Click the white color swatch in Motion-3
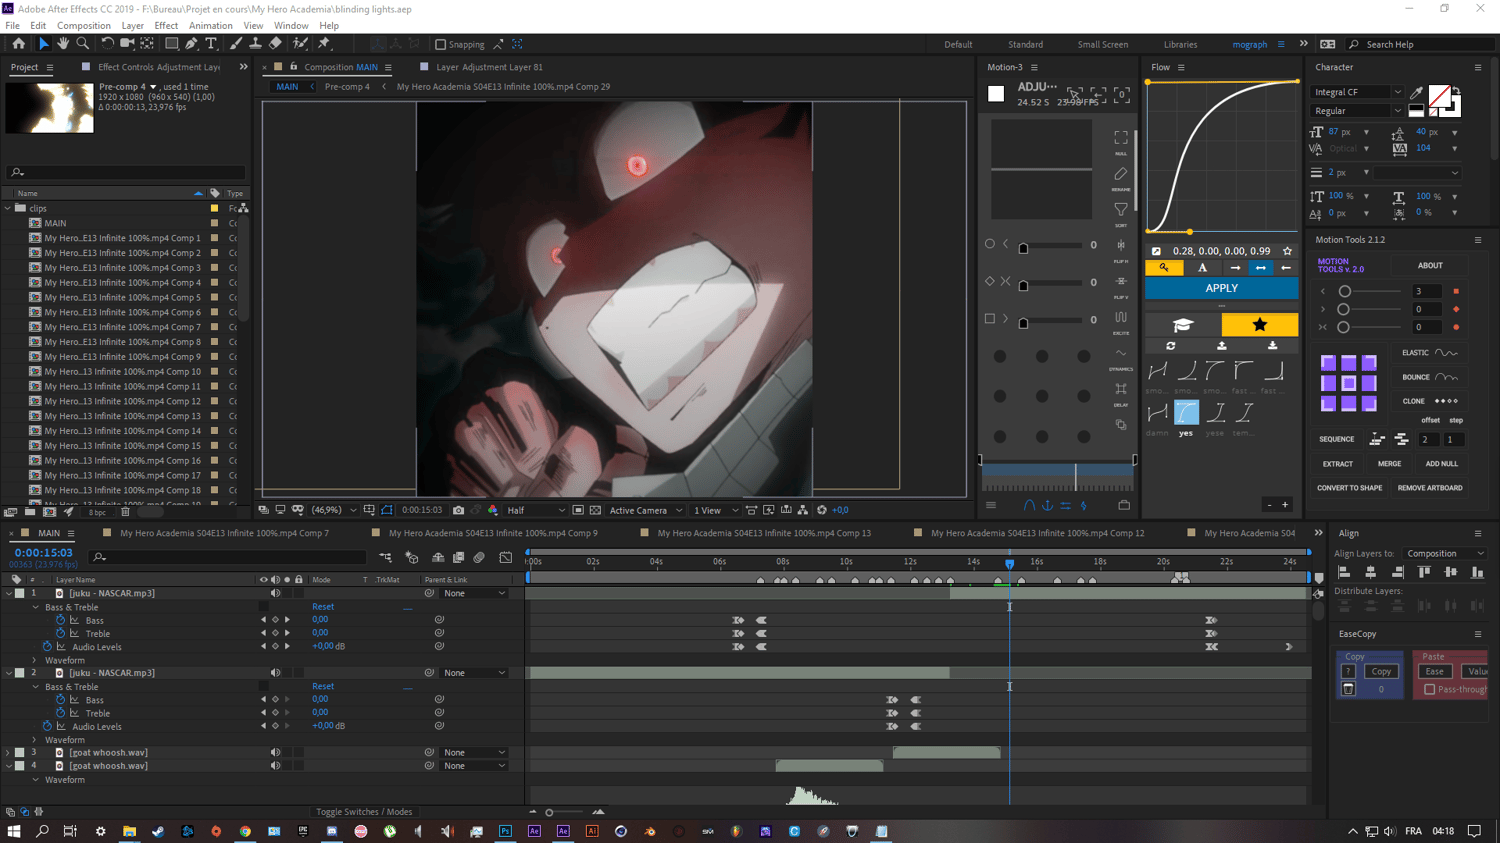 click(x=996, y=94)
